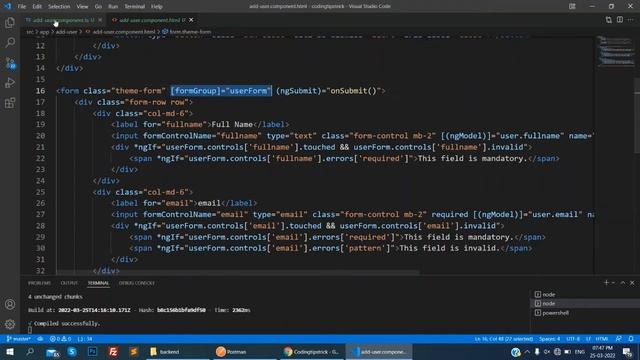Click the master branch status item
Image resolution: width=640 pixels, height=360 pixels.
point(18,339)
